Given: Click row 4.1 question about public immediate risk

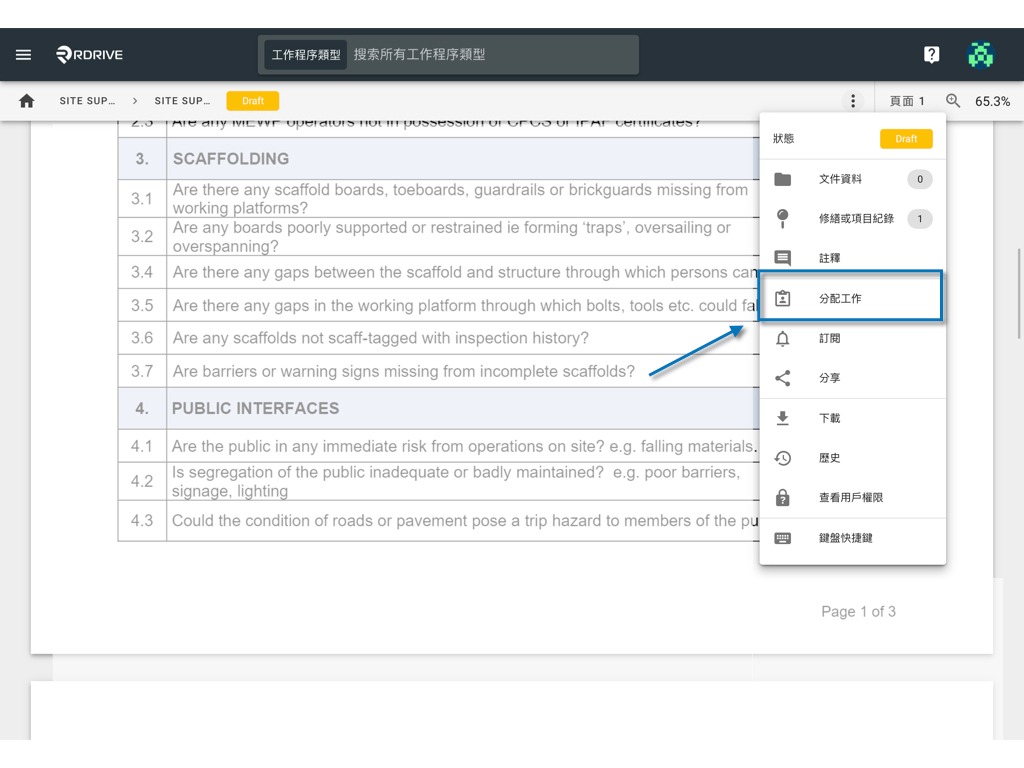Looking at the screenshot, I should point(464,446).
